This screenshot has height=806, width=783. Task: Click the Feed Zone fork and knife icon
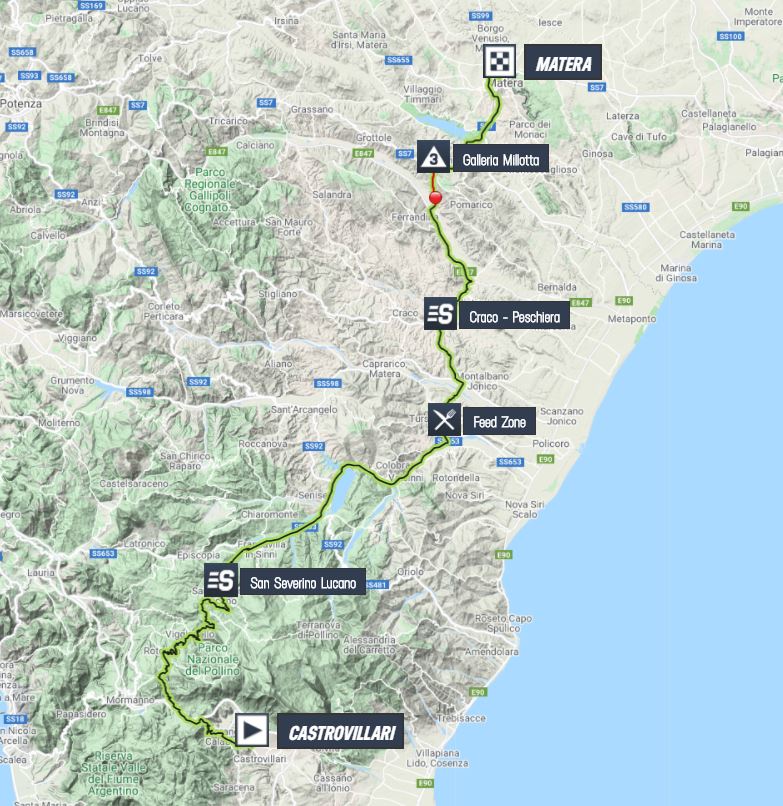click(444, 419)
